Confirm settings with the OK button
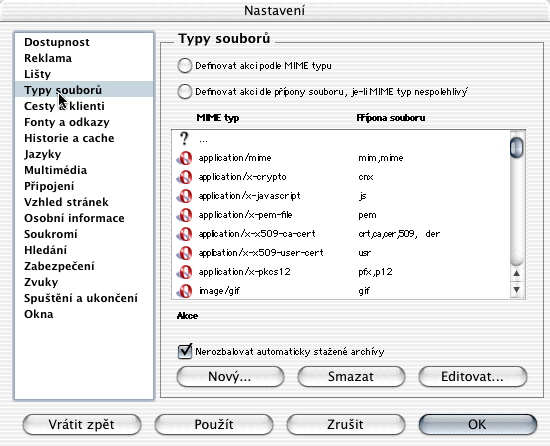 coord(478,425)
